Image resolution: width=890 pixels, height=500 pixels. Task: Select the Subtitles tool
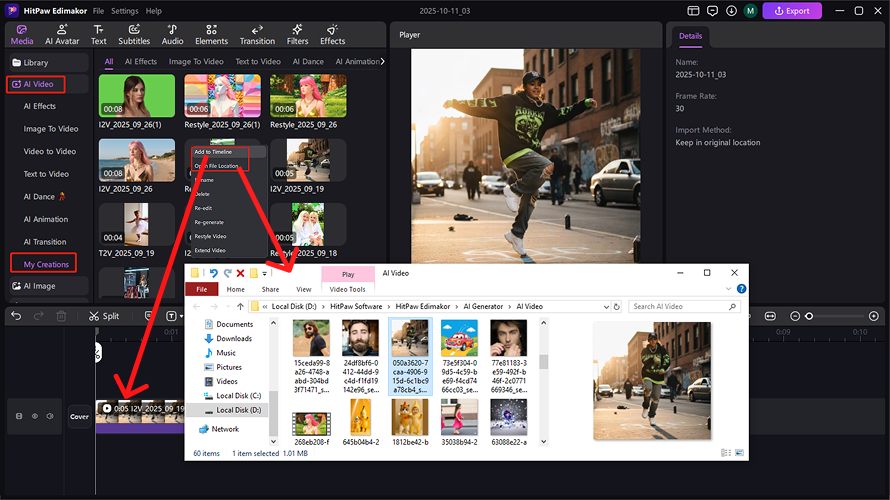(x=134, y=34)
